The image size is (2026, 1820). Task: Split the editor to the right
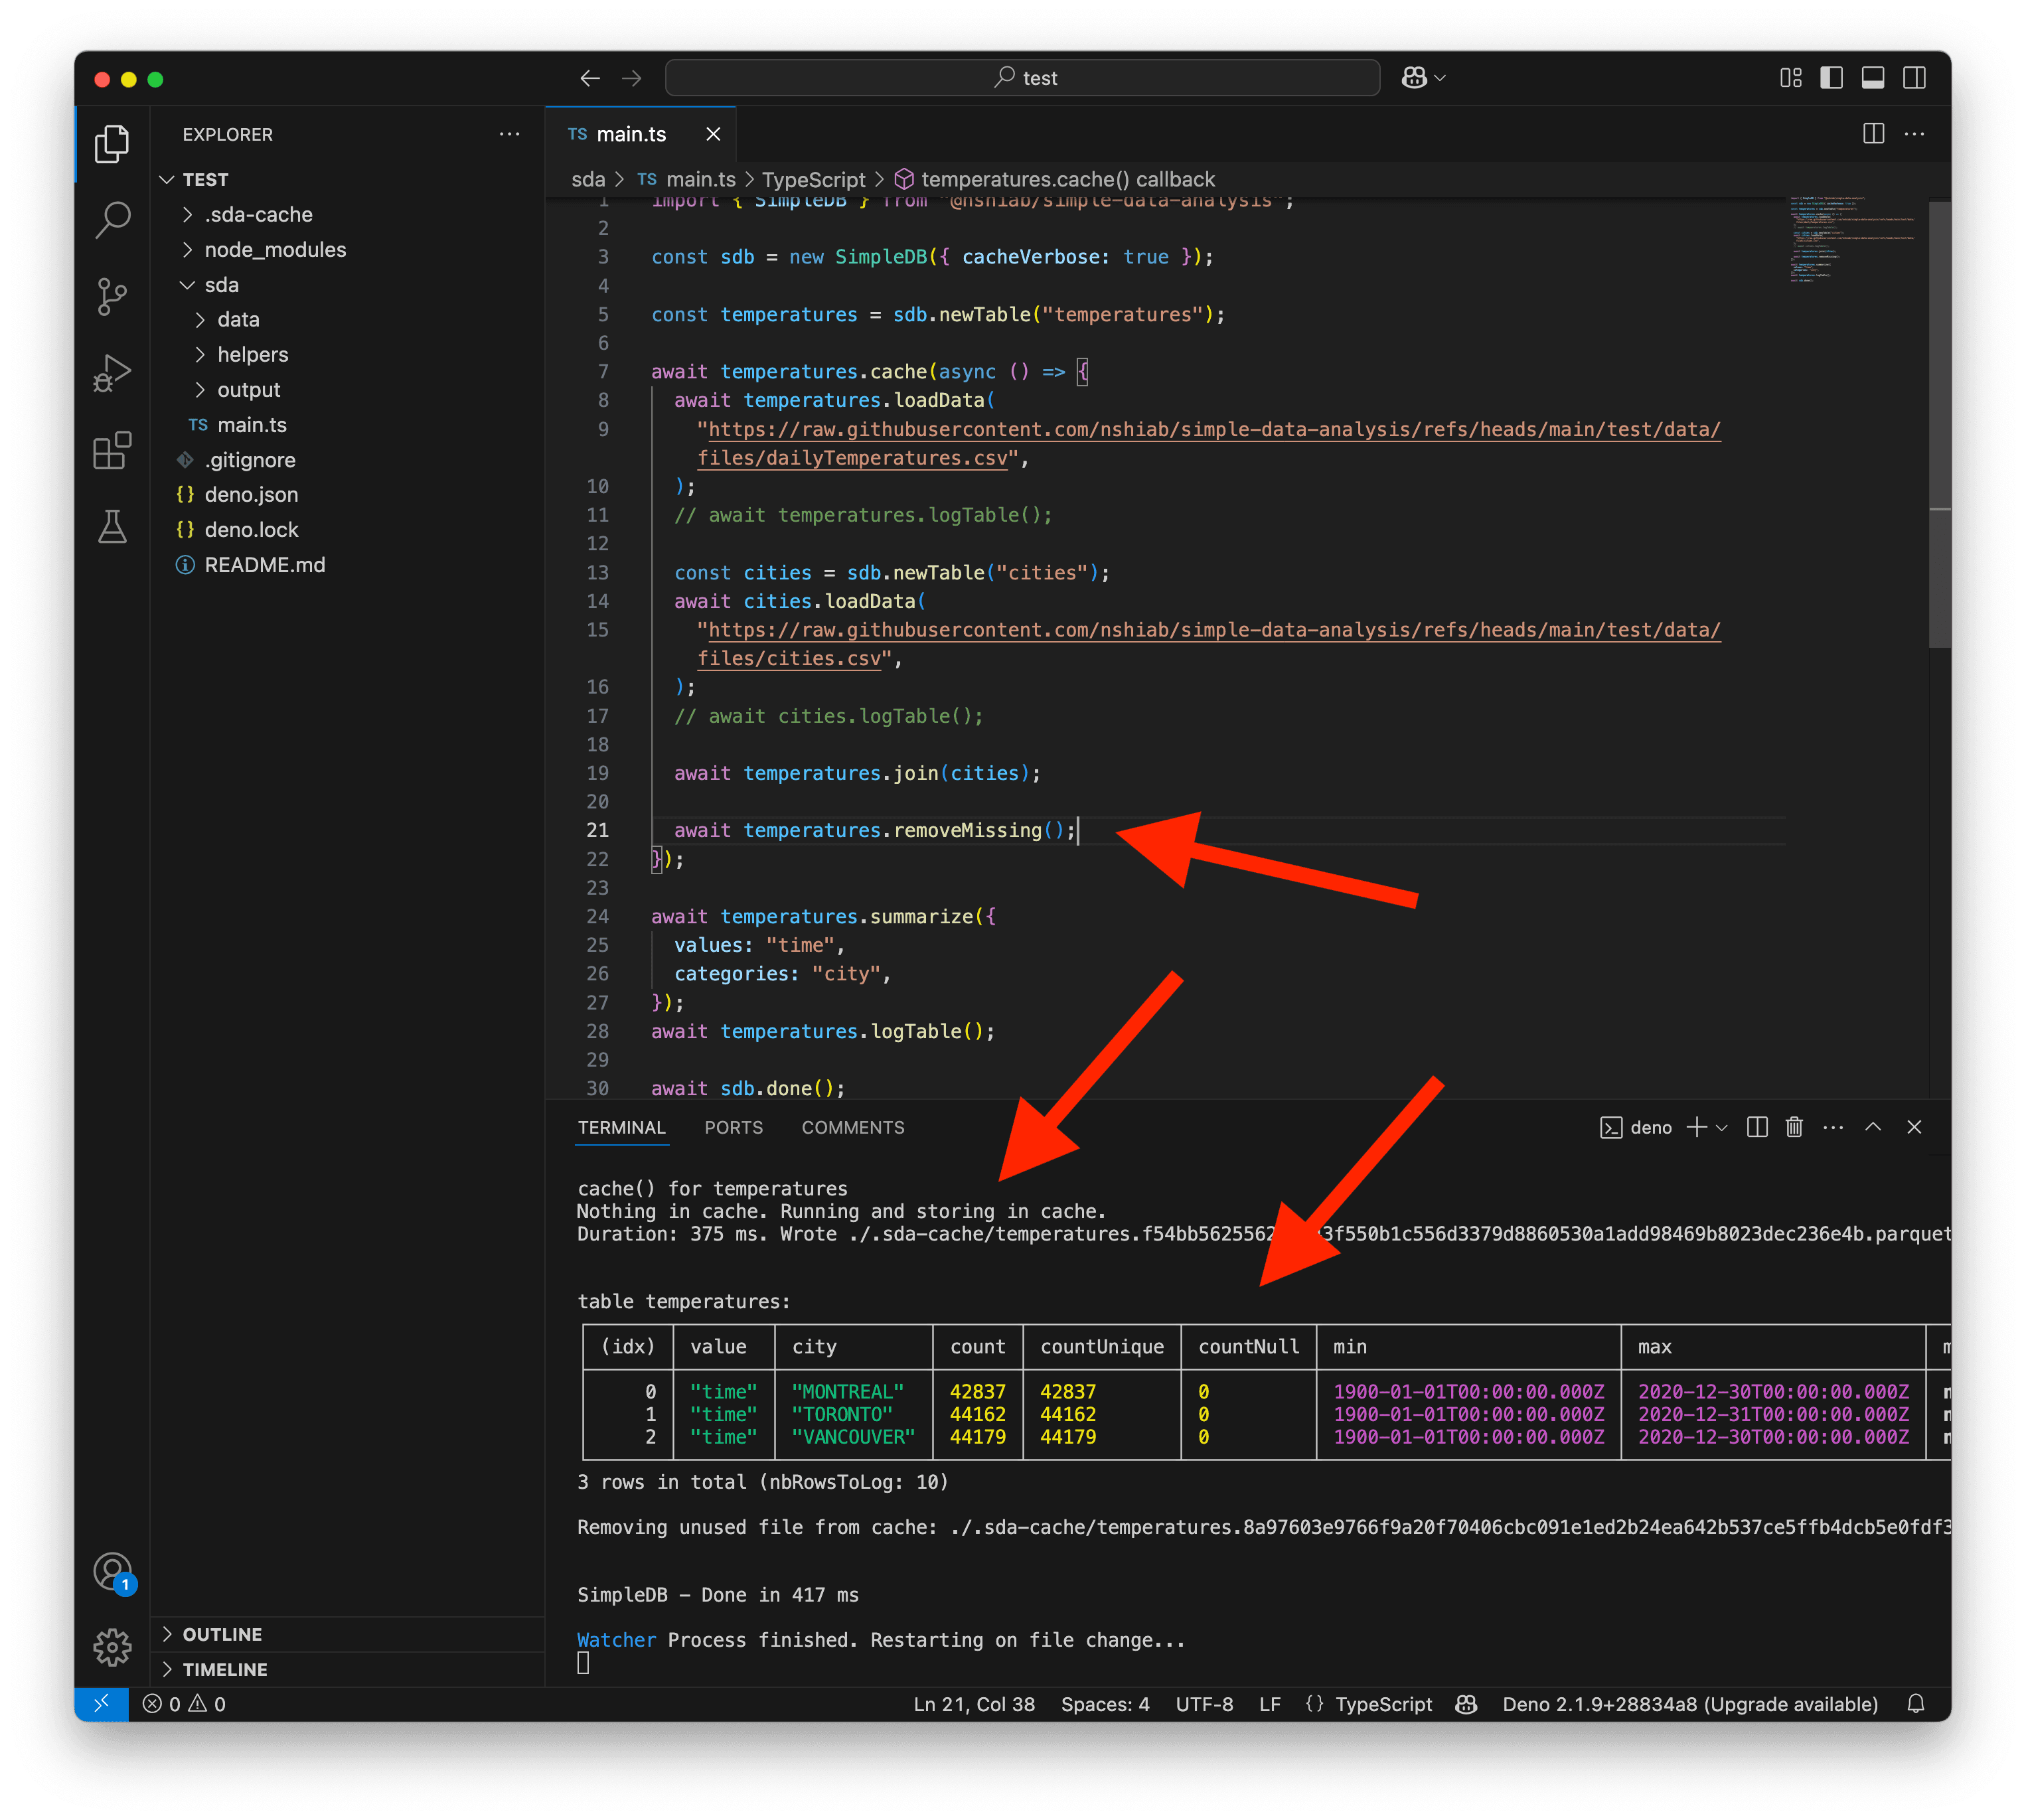(1873, 134)
